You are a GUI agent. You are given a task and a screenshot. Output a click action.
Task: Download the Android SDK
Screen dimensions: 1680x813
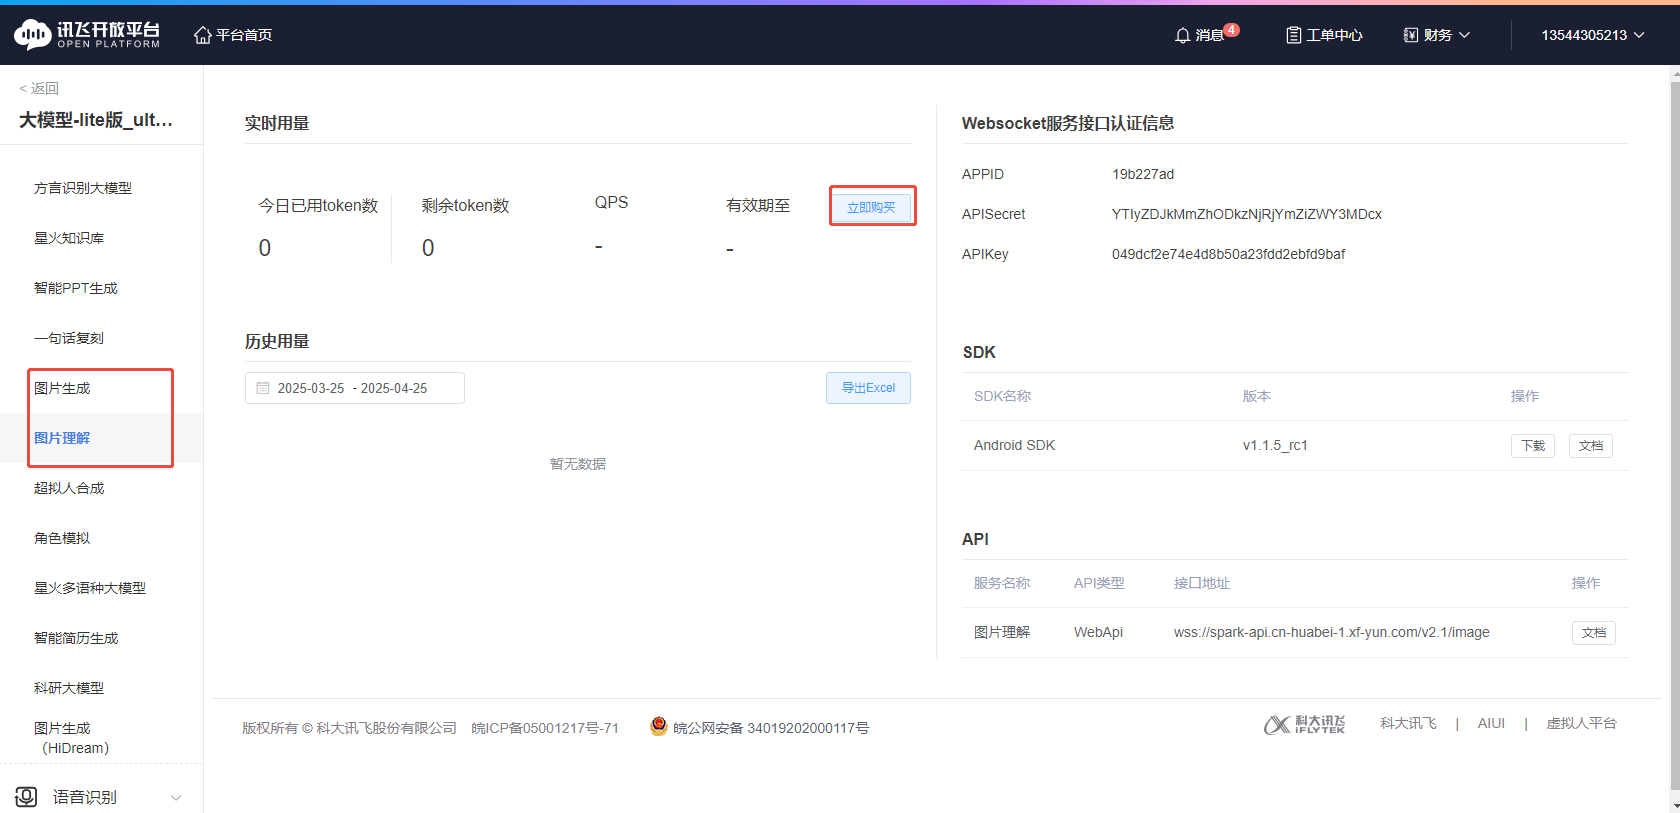[1533, 446]
